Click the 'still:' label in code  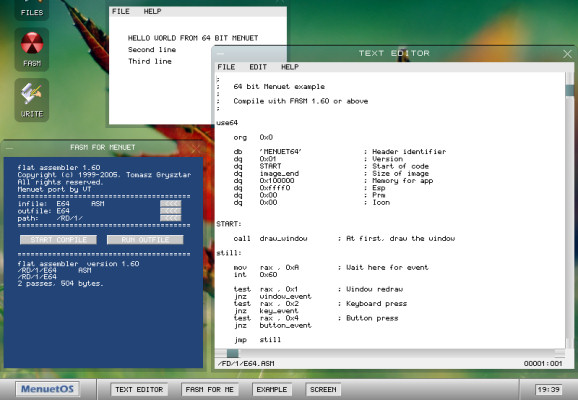tap(229, 253)
